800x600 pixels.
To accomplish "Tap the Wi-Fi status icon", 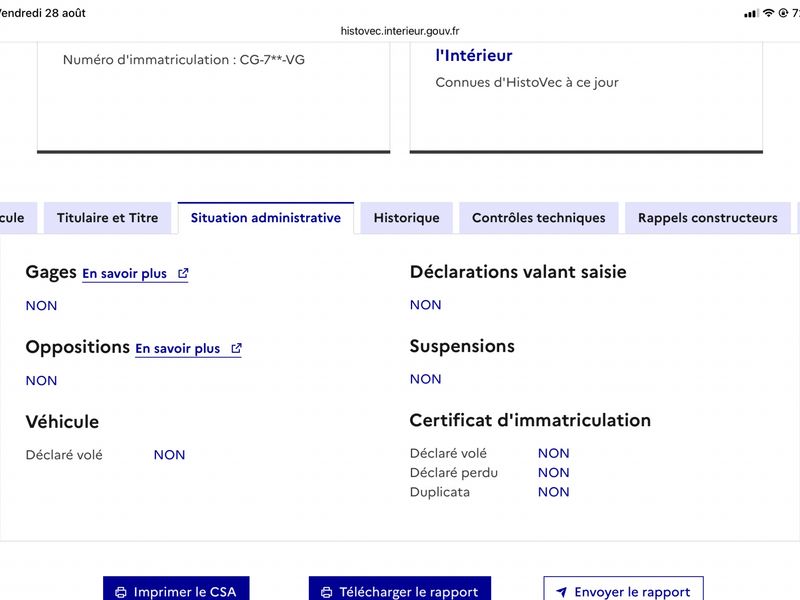I will (x=768, y=13).
